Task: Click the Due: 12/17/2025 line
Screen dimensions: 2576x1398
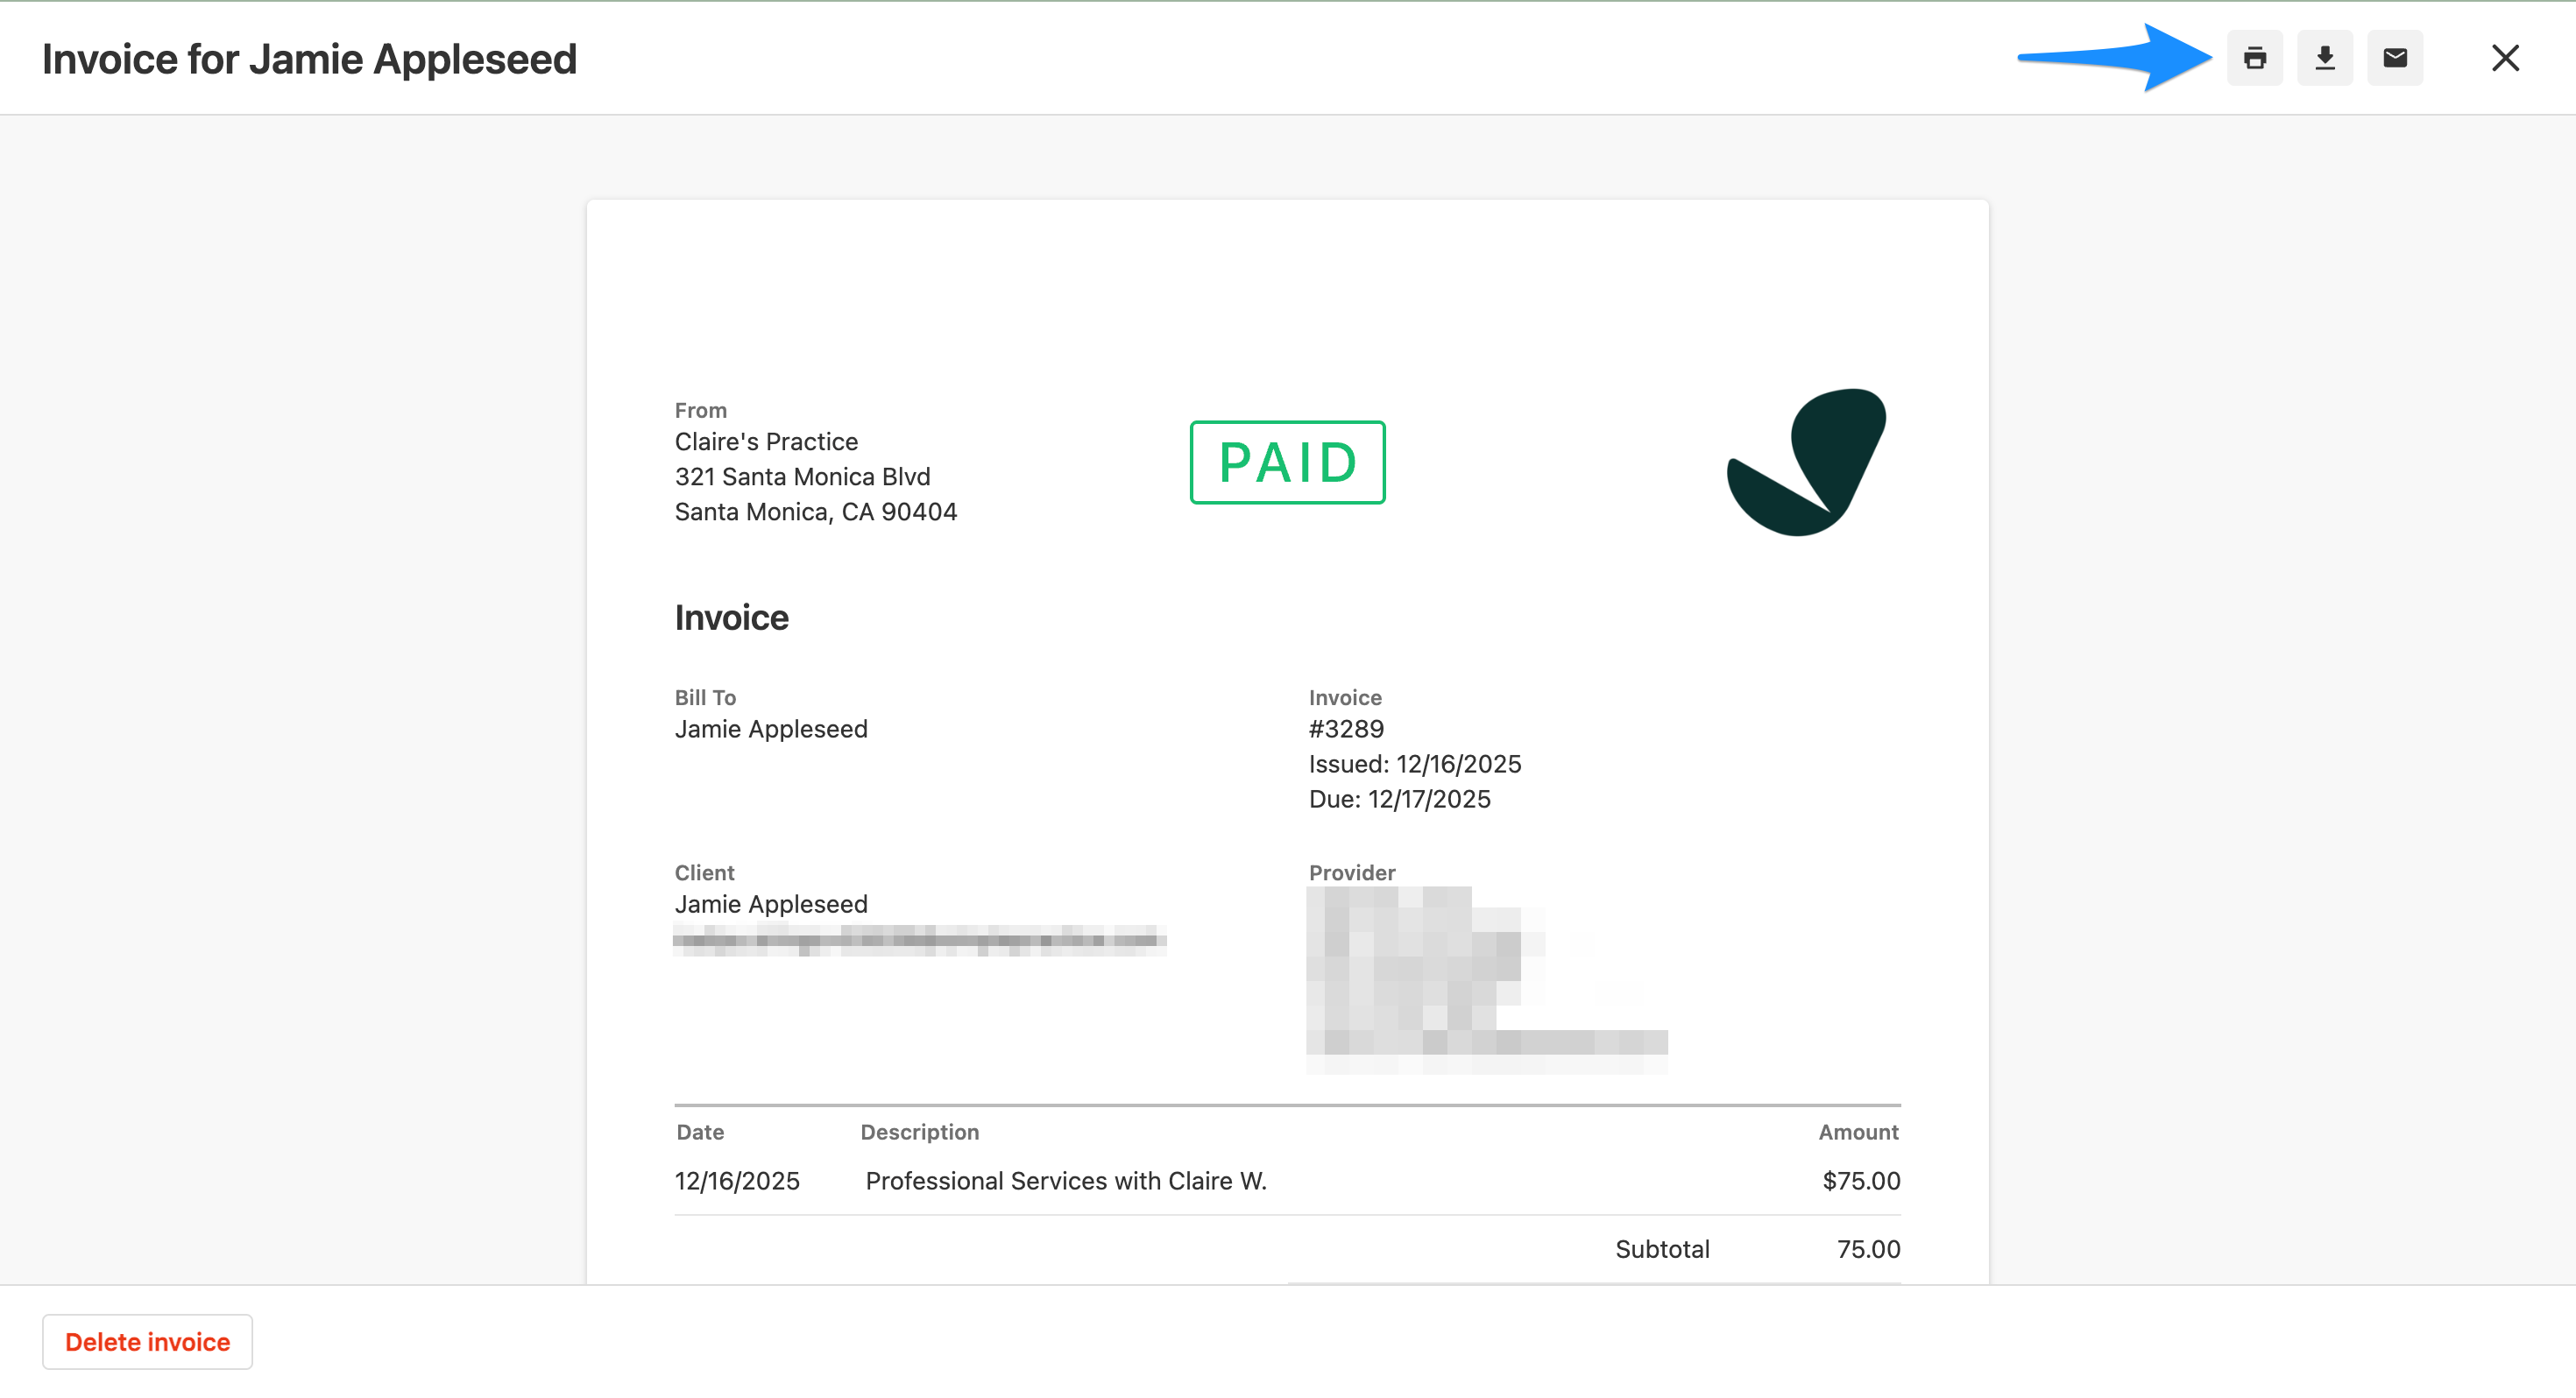Action: (1399, 799)
